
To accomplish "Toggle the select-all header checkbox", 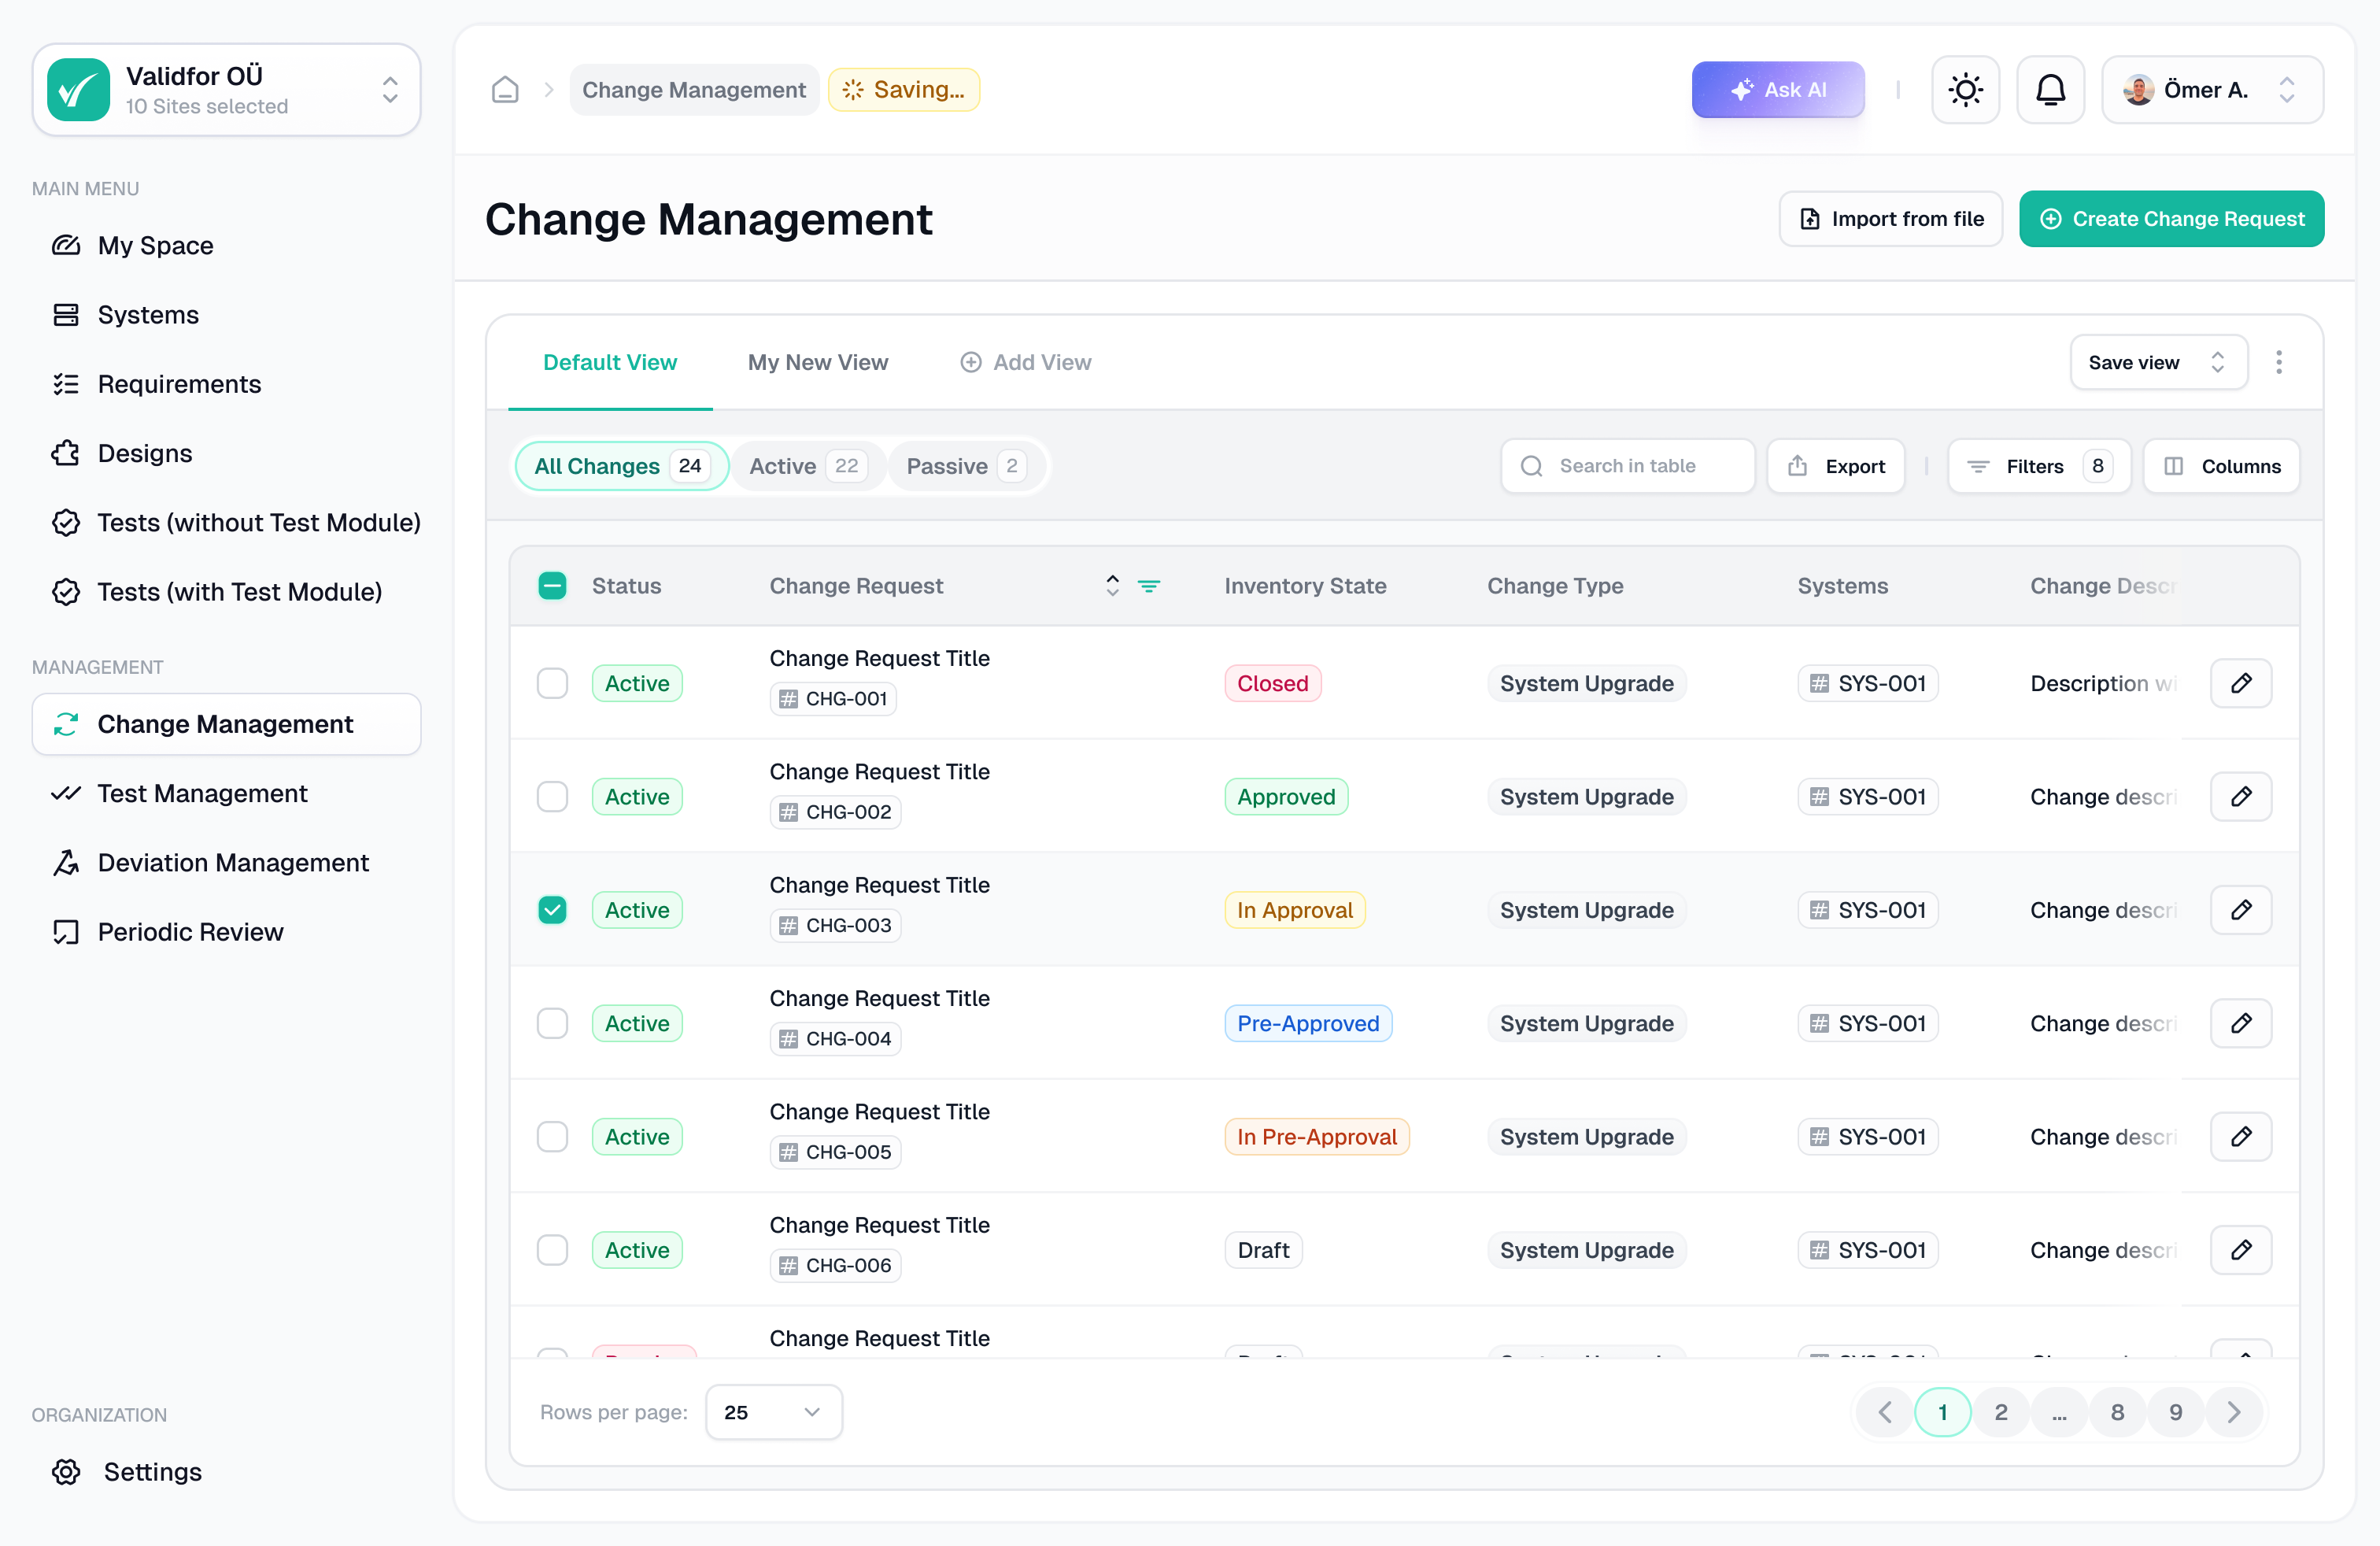I will tap(552, 586).
